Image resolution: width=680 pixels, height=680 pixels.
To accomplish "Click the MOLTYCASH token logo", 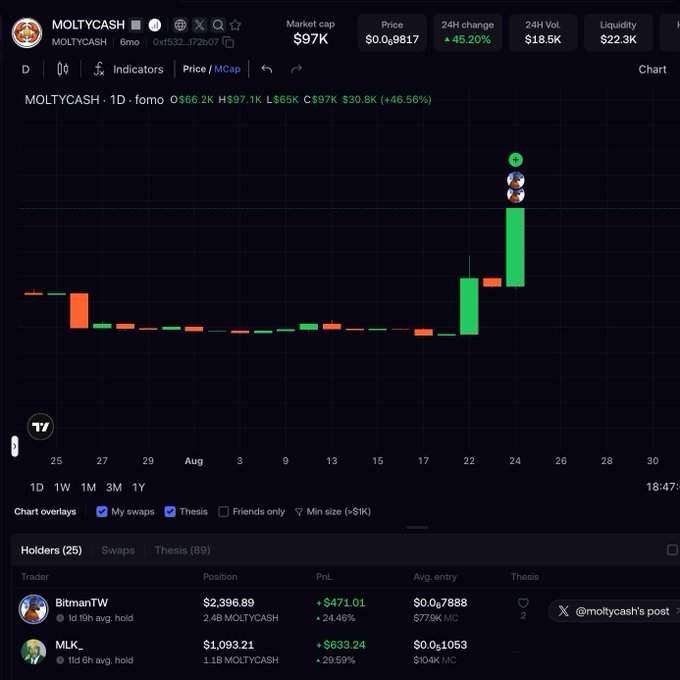I will [x=27, y=33].
